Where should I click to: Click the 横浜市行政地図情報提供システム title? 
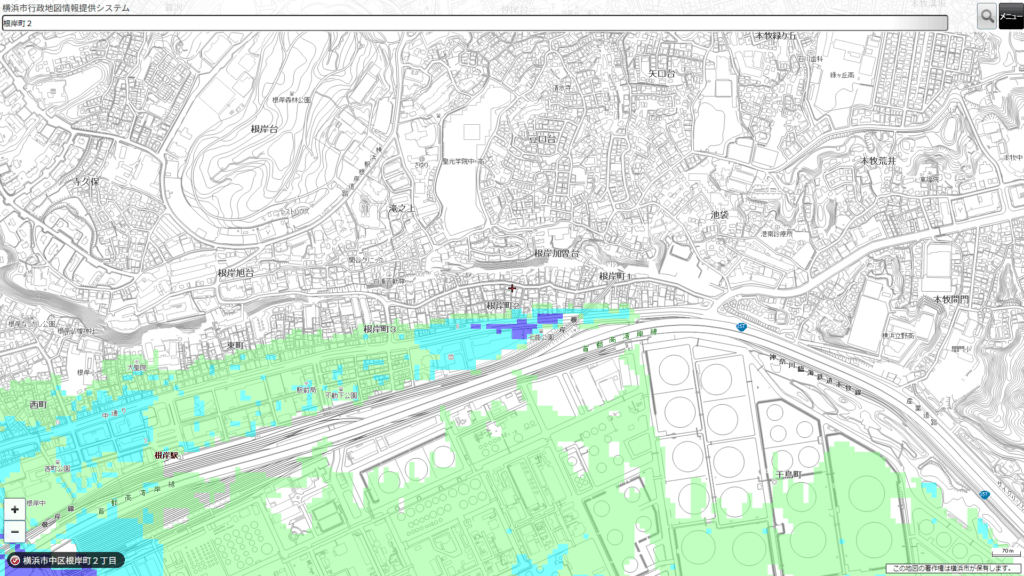coord(66,7)
